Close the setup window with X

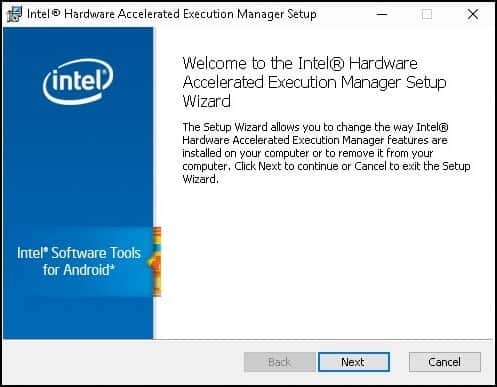[x=473, y=14]
